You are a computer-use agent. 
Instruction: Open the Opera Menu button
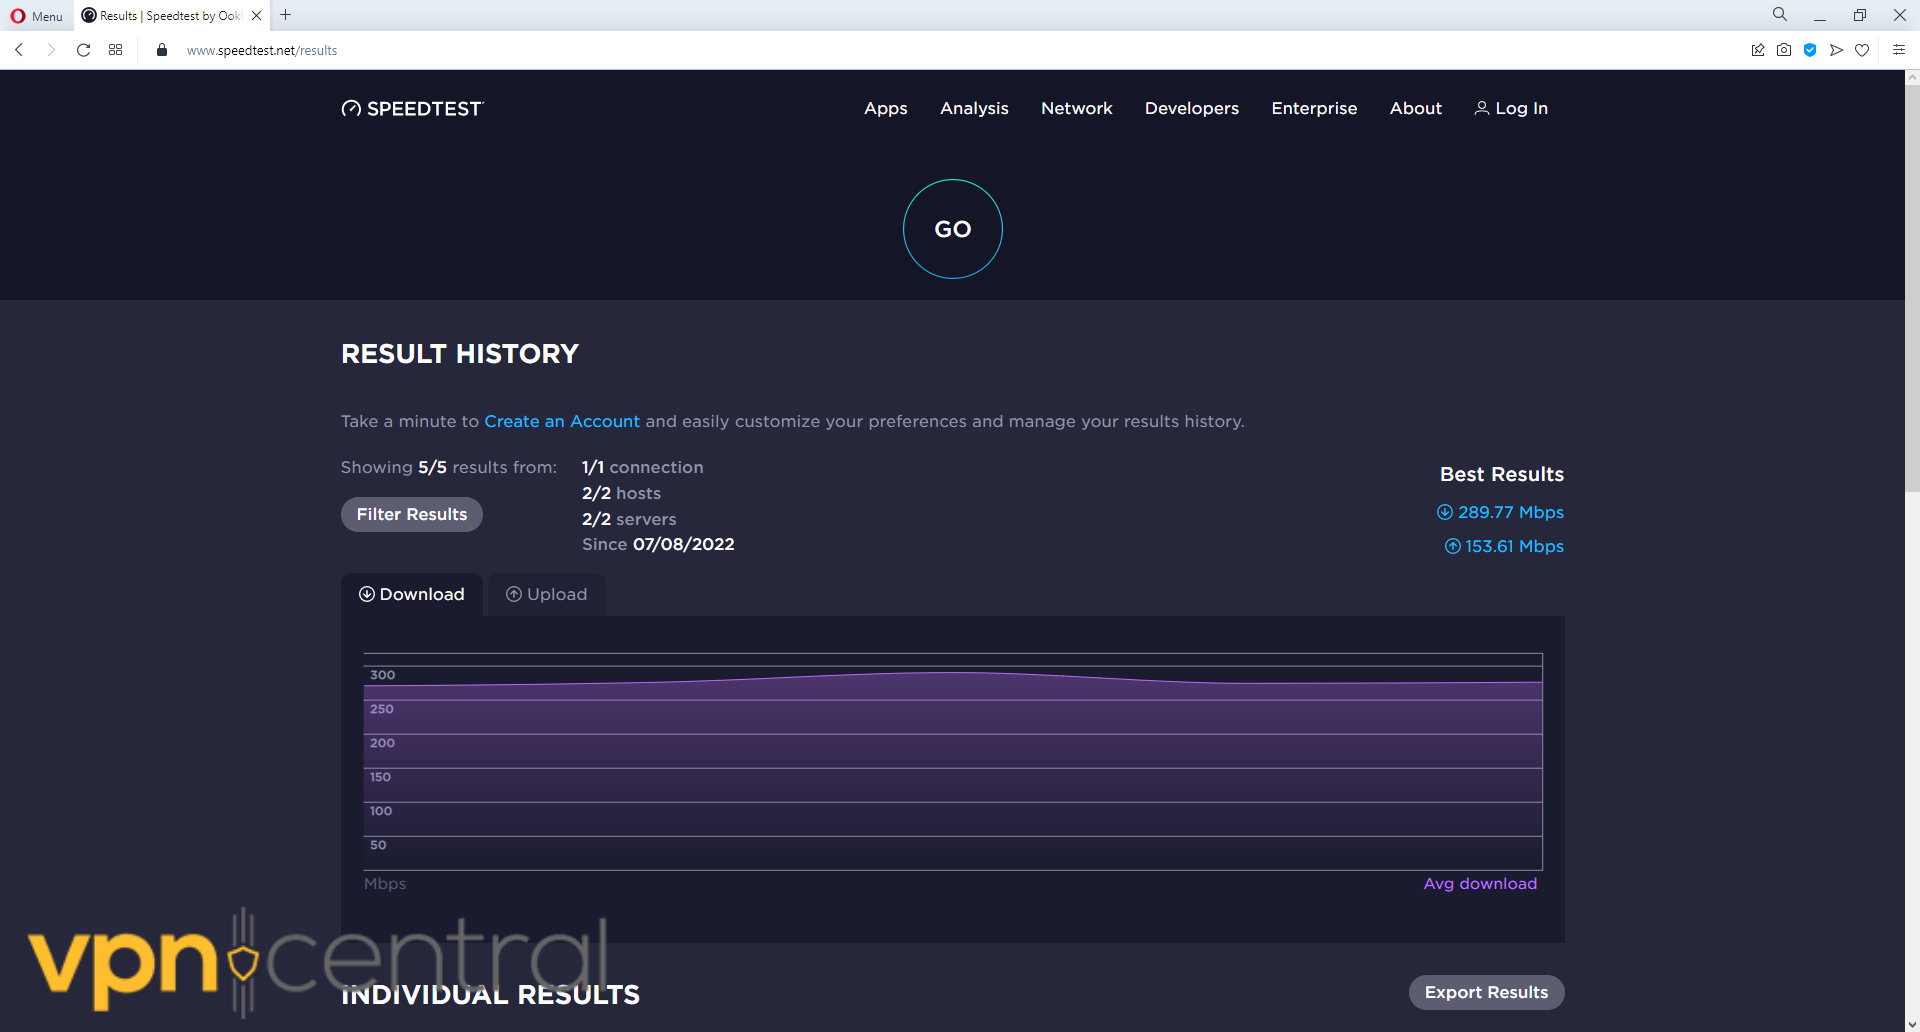(37, 16)
